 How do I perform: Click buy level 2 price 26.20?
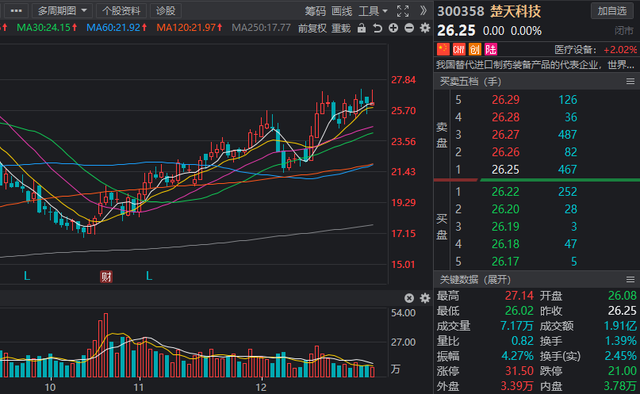(506, 209)
